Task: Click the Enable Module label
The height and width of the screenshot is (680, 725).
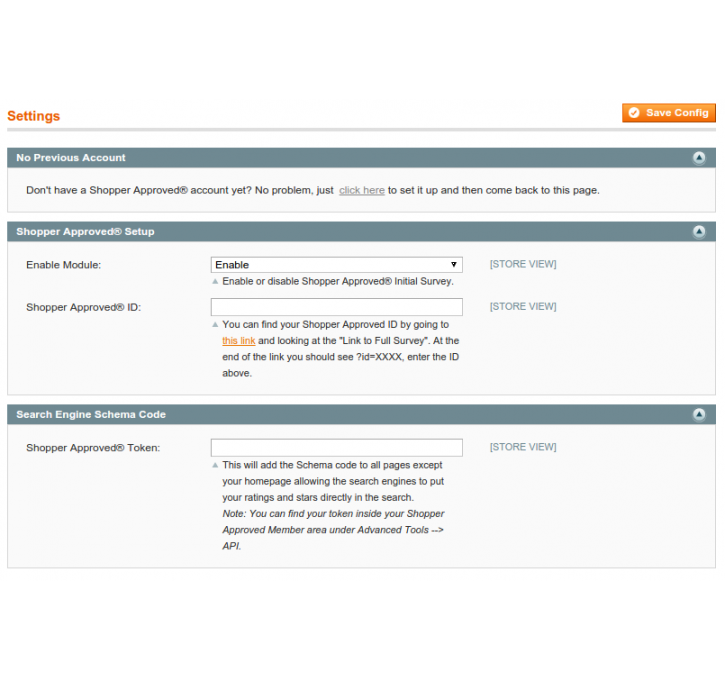Action: 63,265
